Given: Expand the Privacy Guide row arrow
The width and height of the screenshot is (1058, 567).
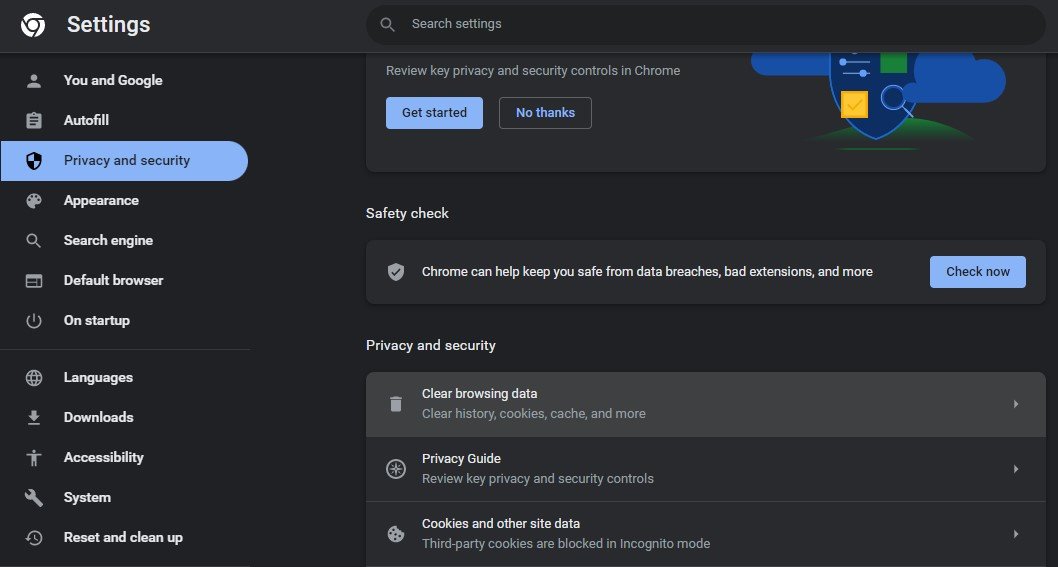Looking at the screenshot, I should pyautogui.click(x=1015, y=469).
